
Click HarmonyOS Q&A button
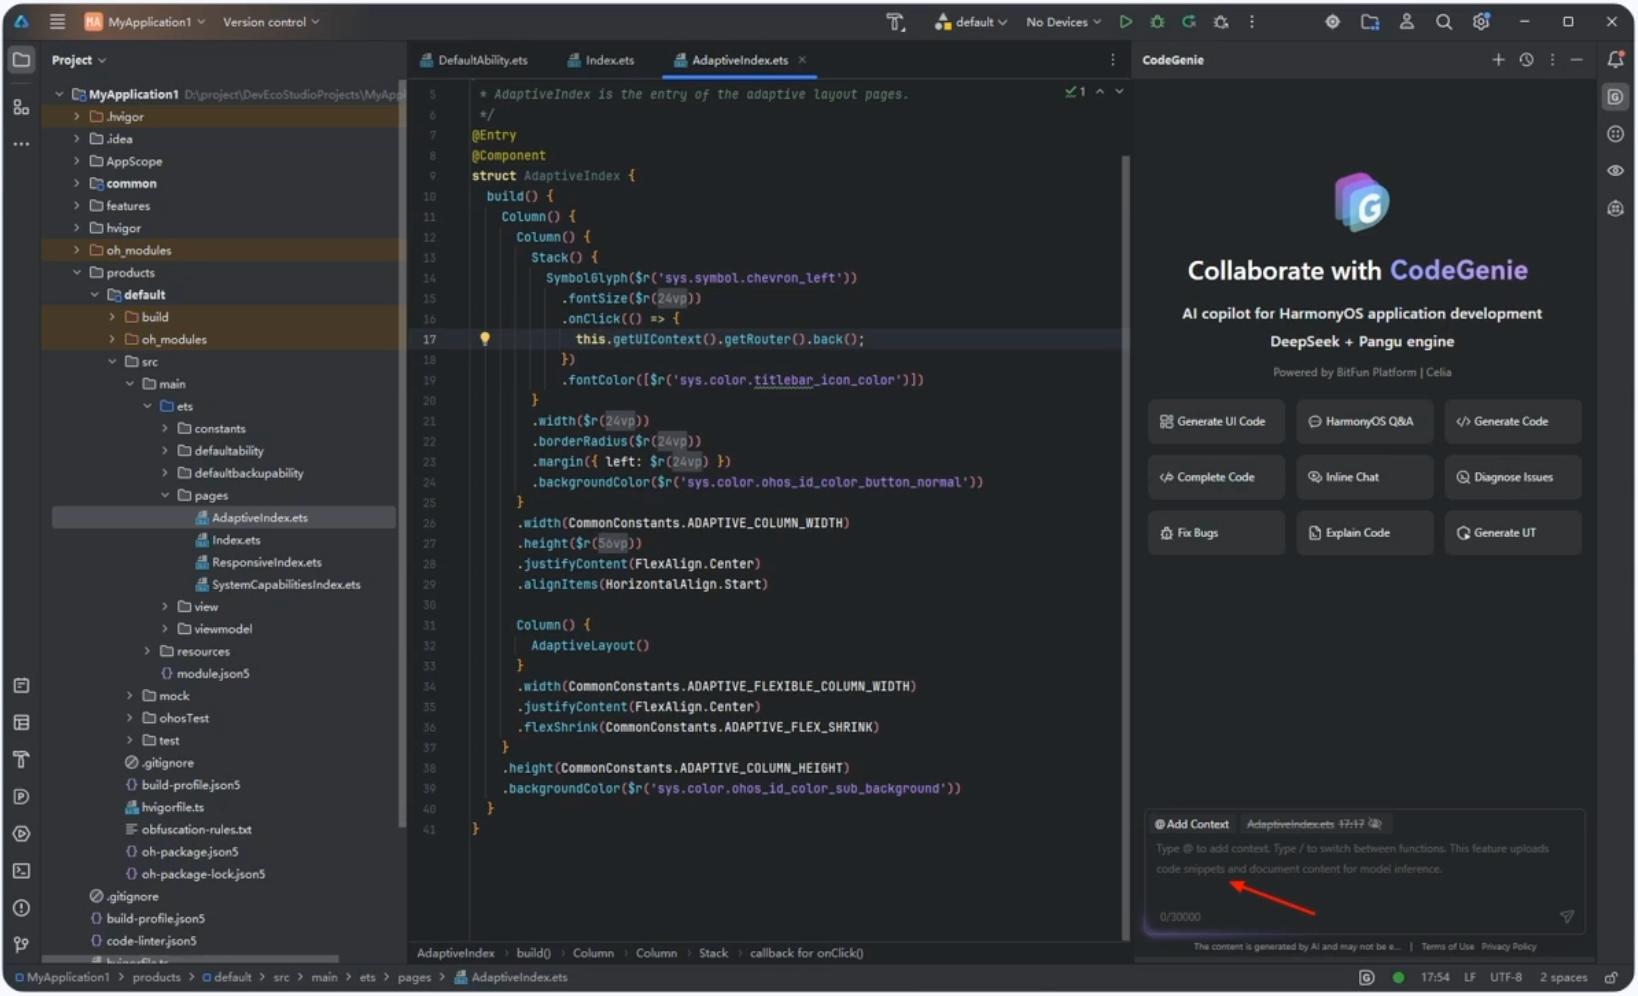1364,421
